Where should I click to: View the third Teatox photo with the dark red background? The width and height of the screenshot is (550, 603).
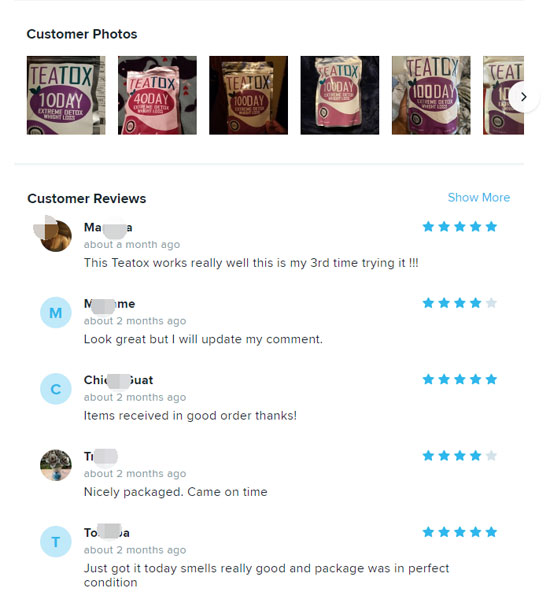[248, 95]
